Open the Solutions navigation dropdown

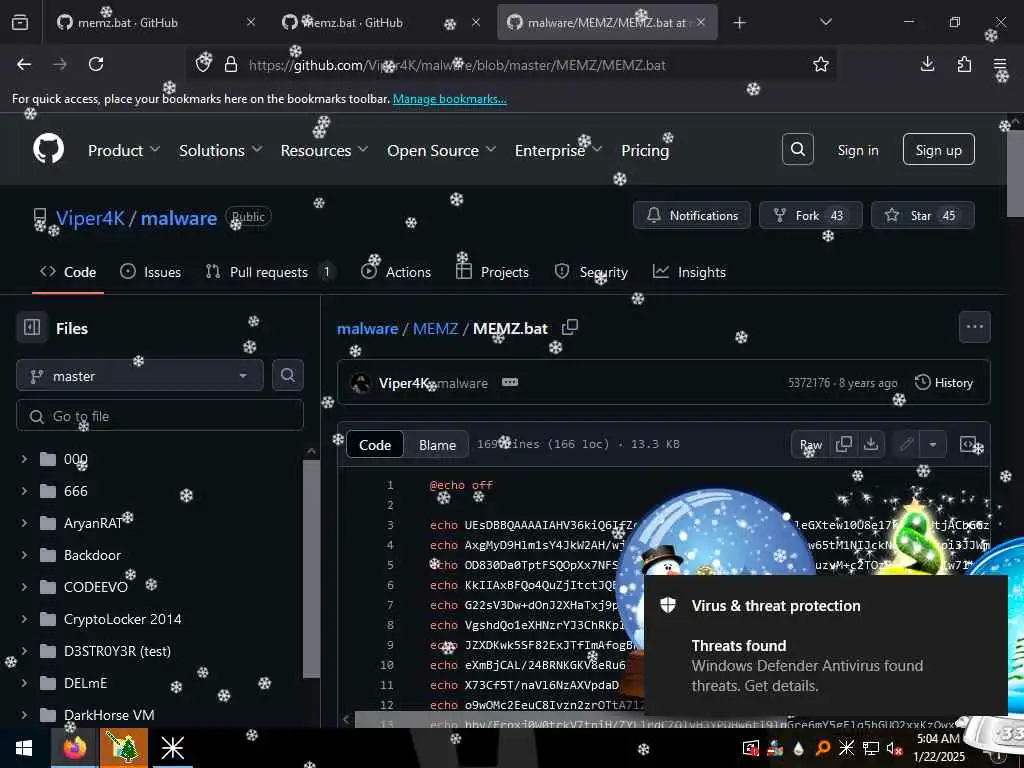pos(221,150)
